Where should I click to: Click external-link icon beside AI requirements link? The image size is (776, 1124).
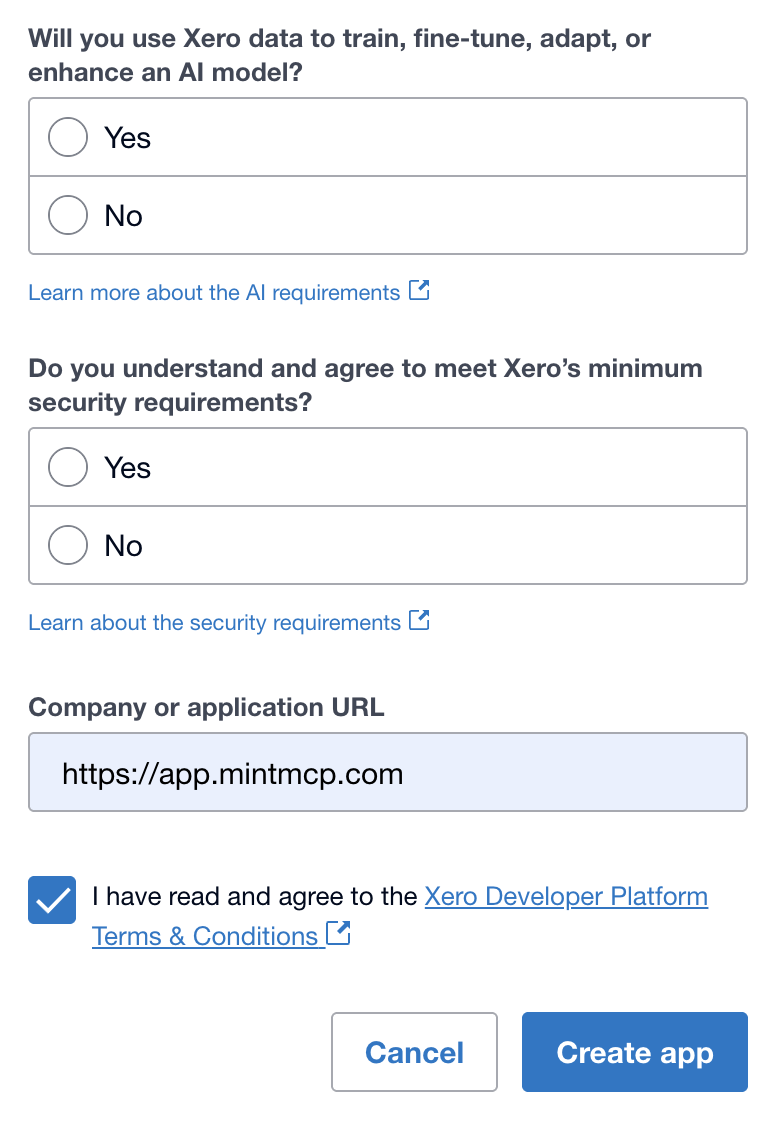click(419, 290)
